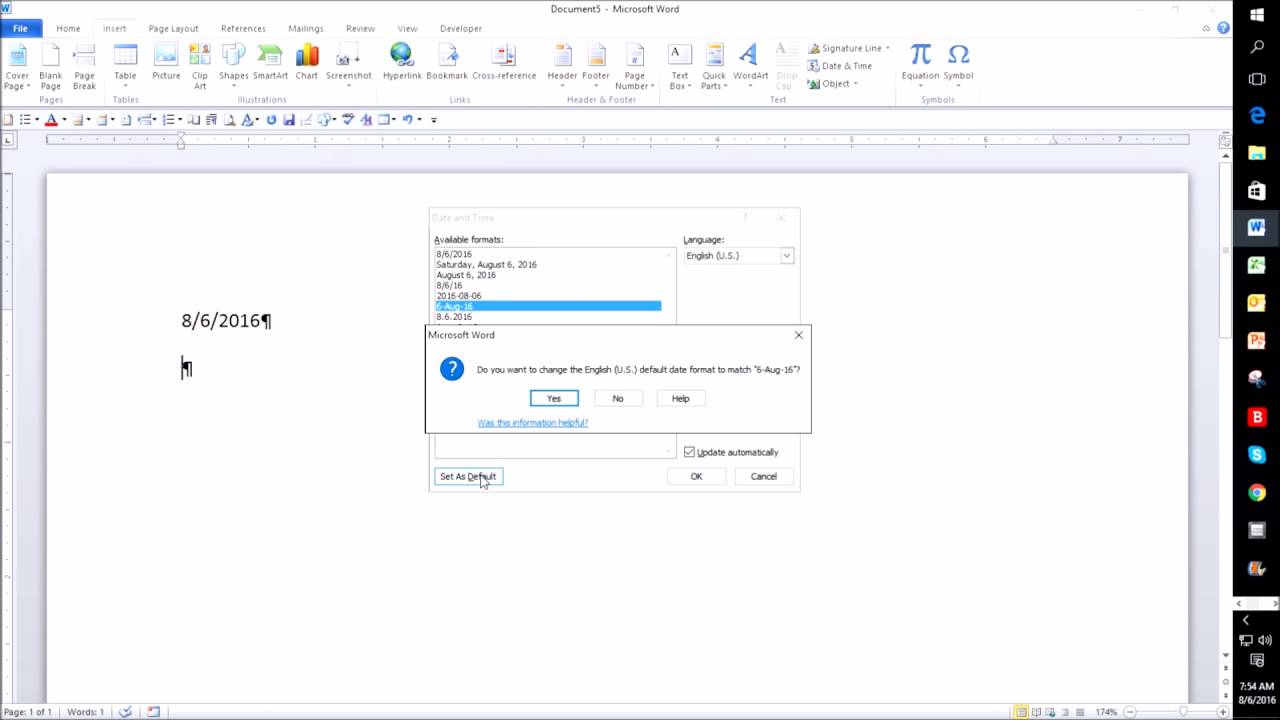Open Quick Parts menu
Image resolution: width=1280 pixels, height=720 pixels.
[x=714, y=67]
